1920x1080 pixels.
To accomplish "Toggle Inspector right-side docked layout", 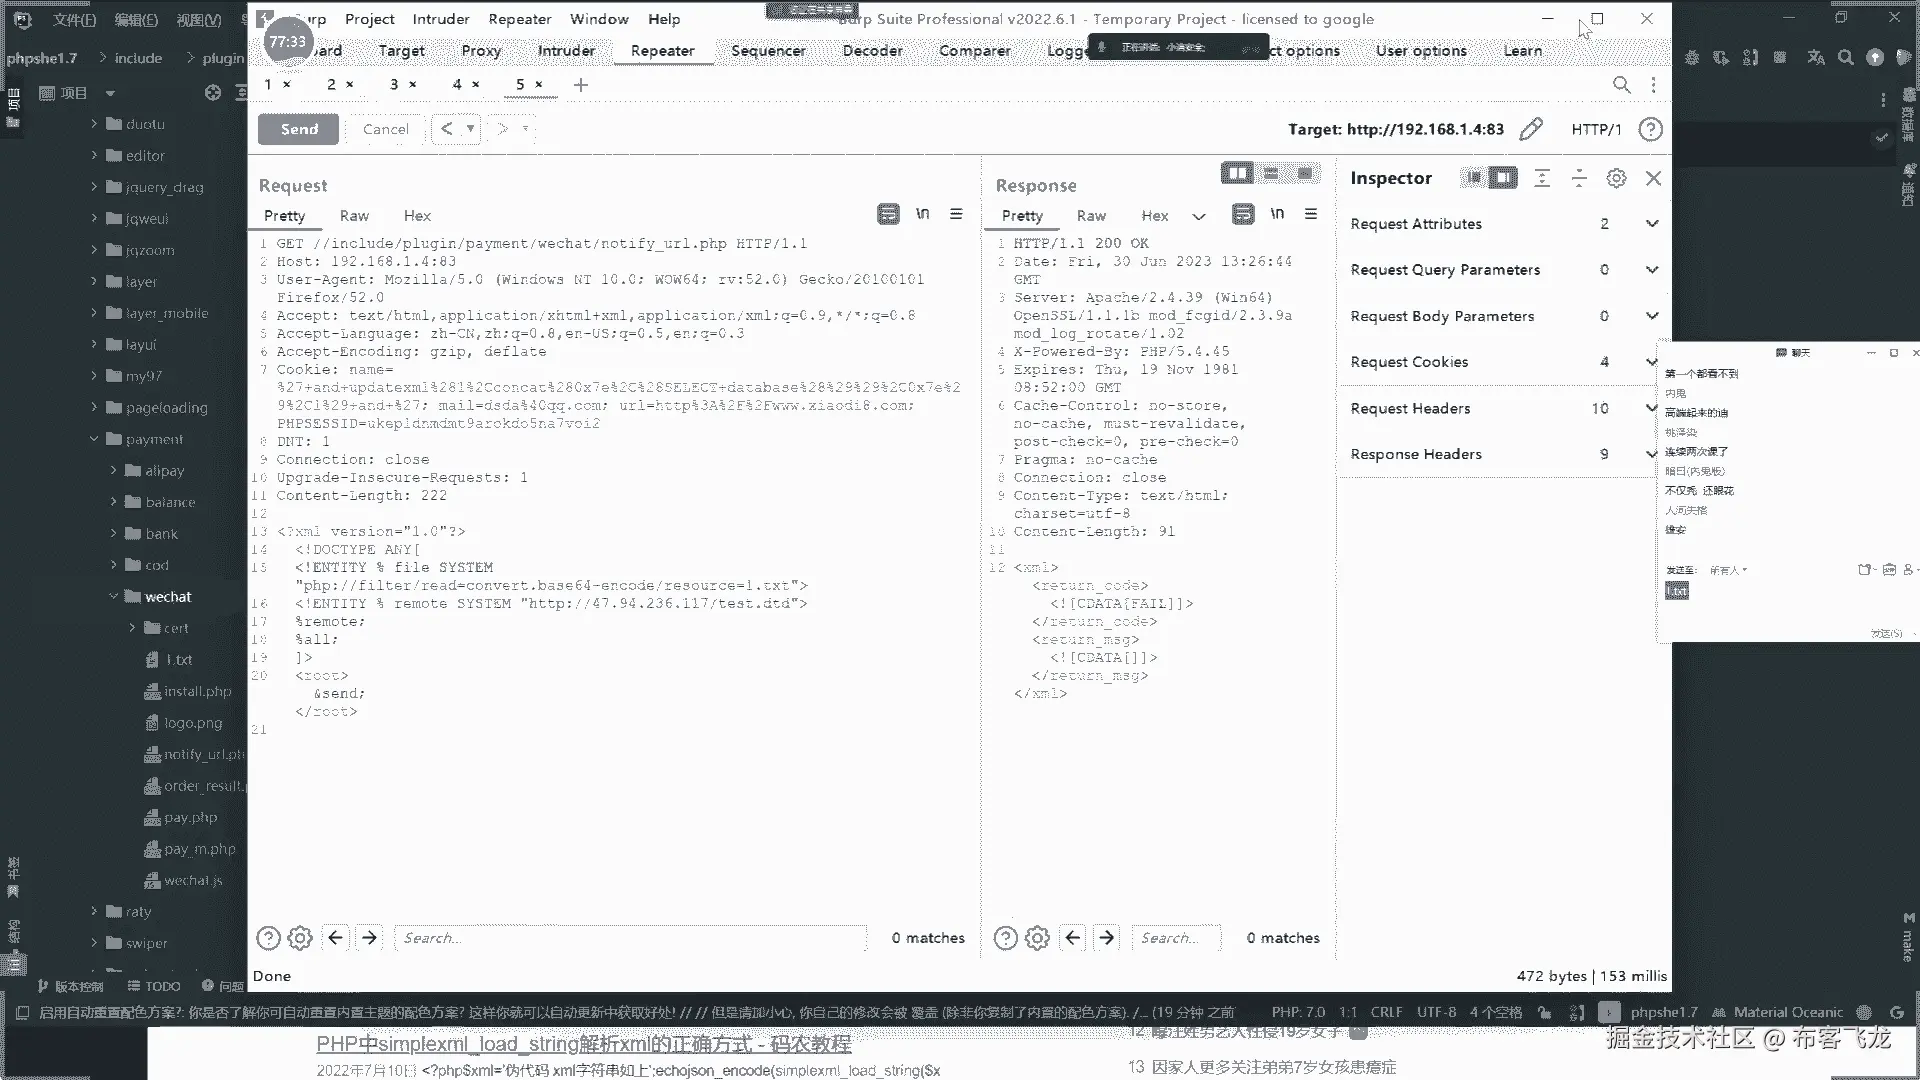I will click(1502, 178).
